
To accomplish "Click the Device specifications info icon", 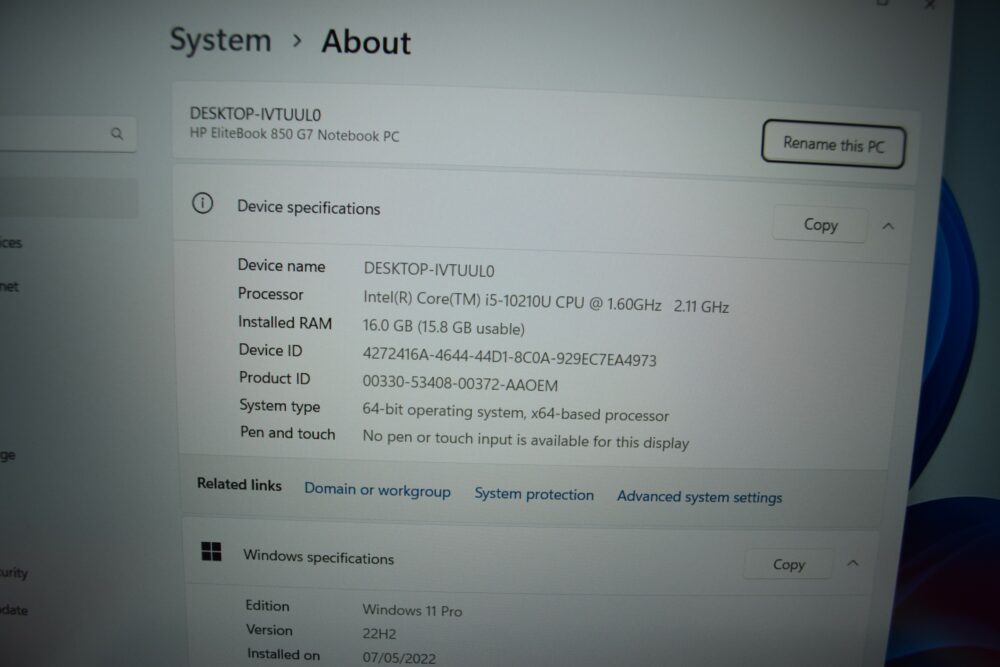I will point(203,203).
